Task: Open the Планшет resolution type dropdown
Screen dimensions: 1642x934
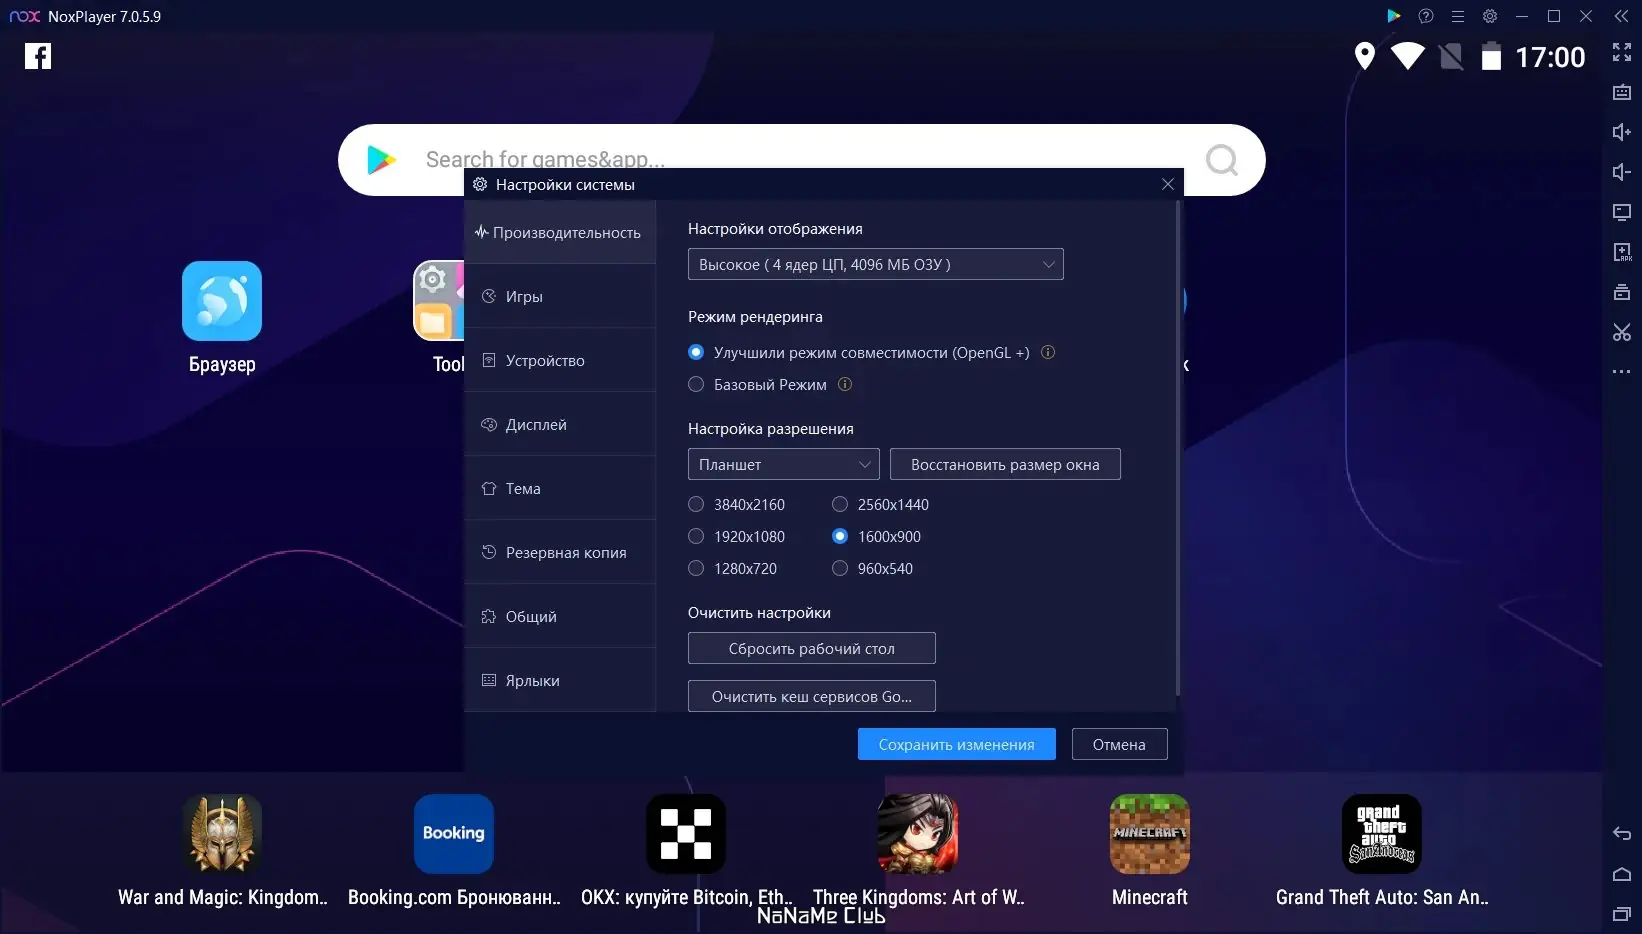Action: [784, 464]
